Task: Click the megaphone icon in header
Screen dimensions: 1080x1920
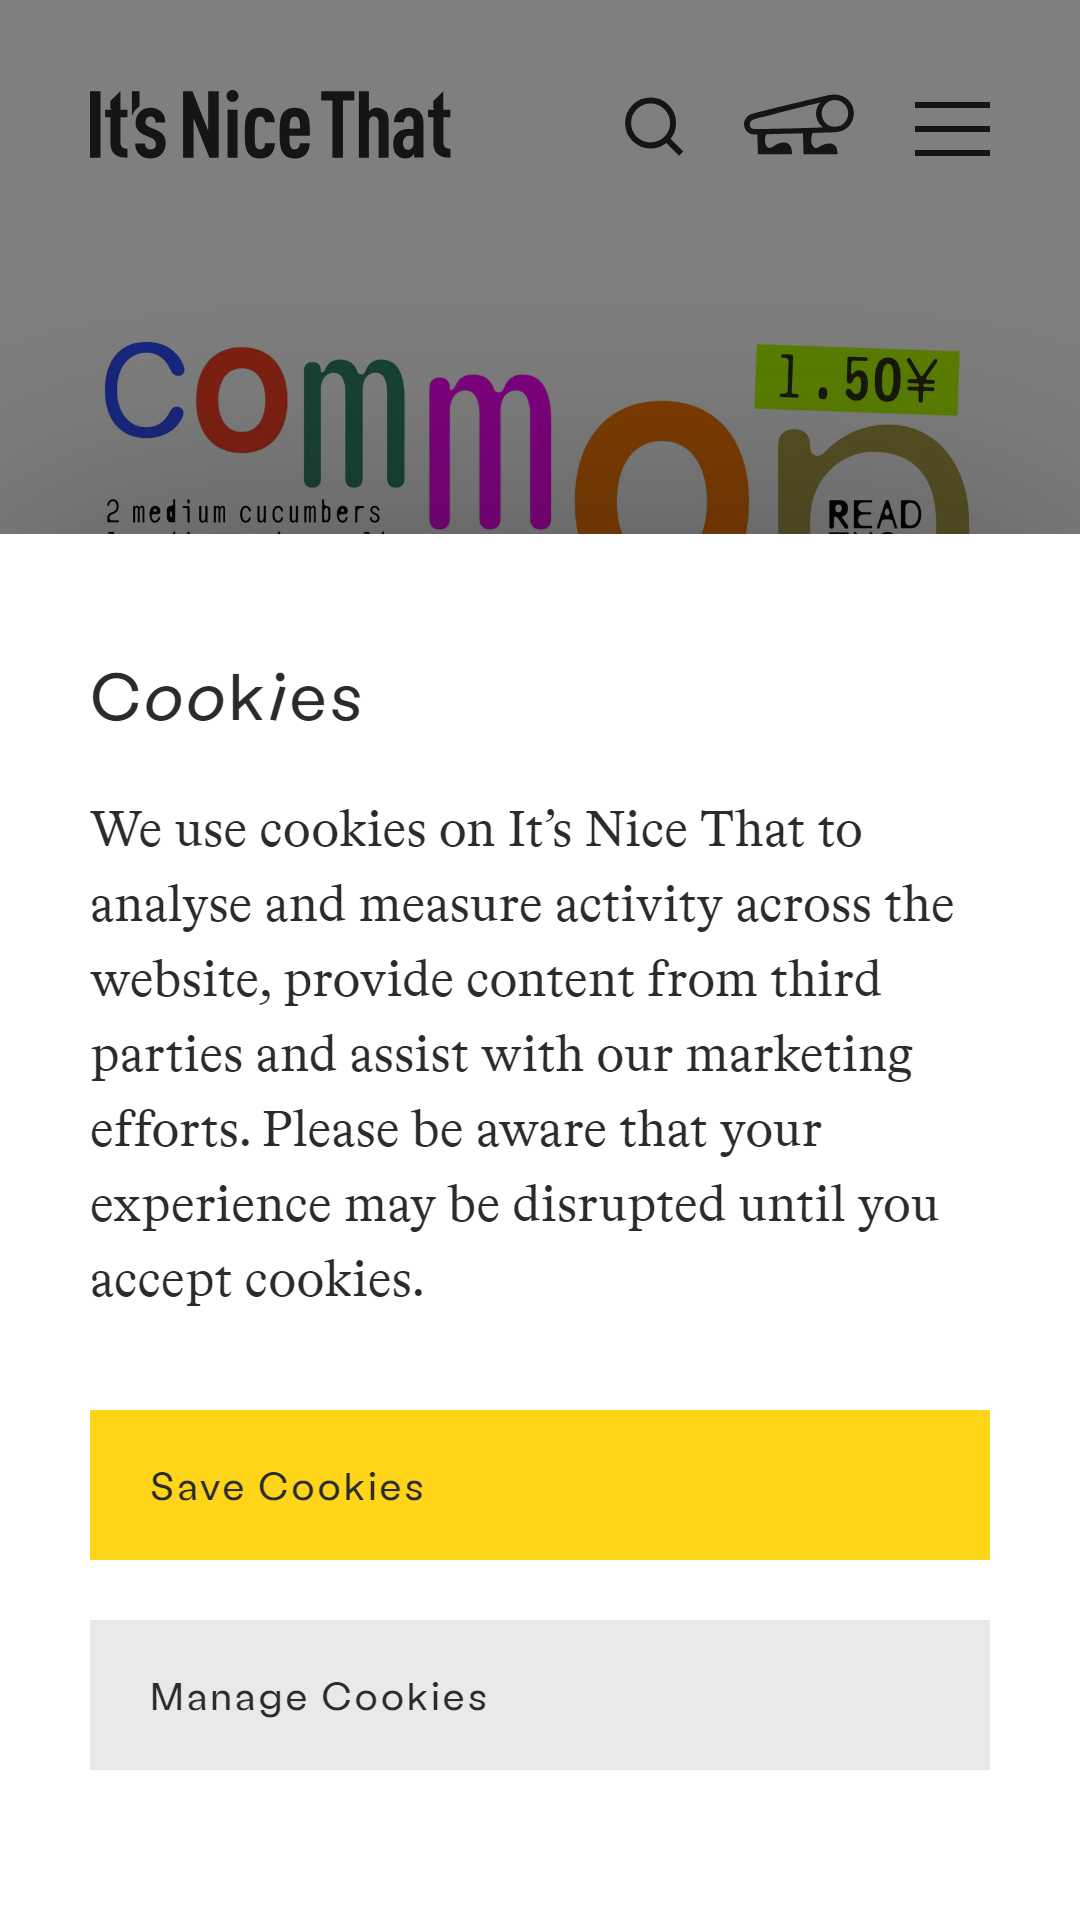Action: (x=799, y=126)
